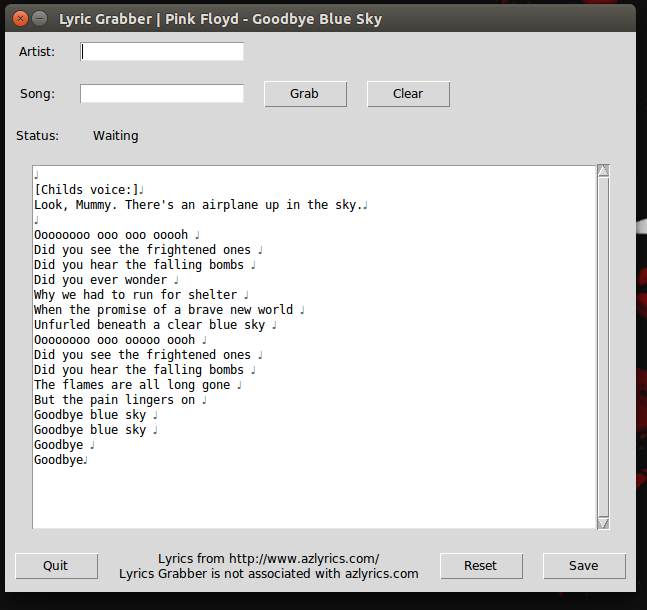647x610 pixels.
Task: Click the line "When the promise of a brave new world"
Action: click(x=163, y=310)
